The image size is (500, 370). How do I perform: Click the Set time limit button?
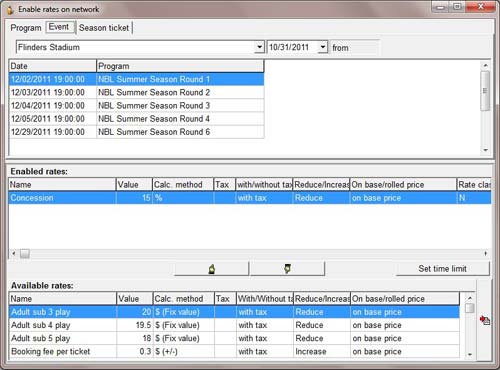pyautogui.click(x=442, y=269)
